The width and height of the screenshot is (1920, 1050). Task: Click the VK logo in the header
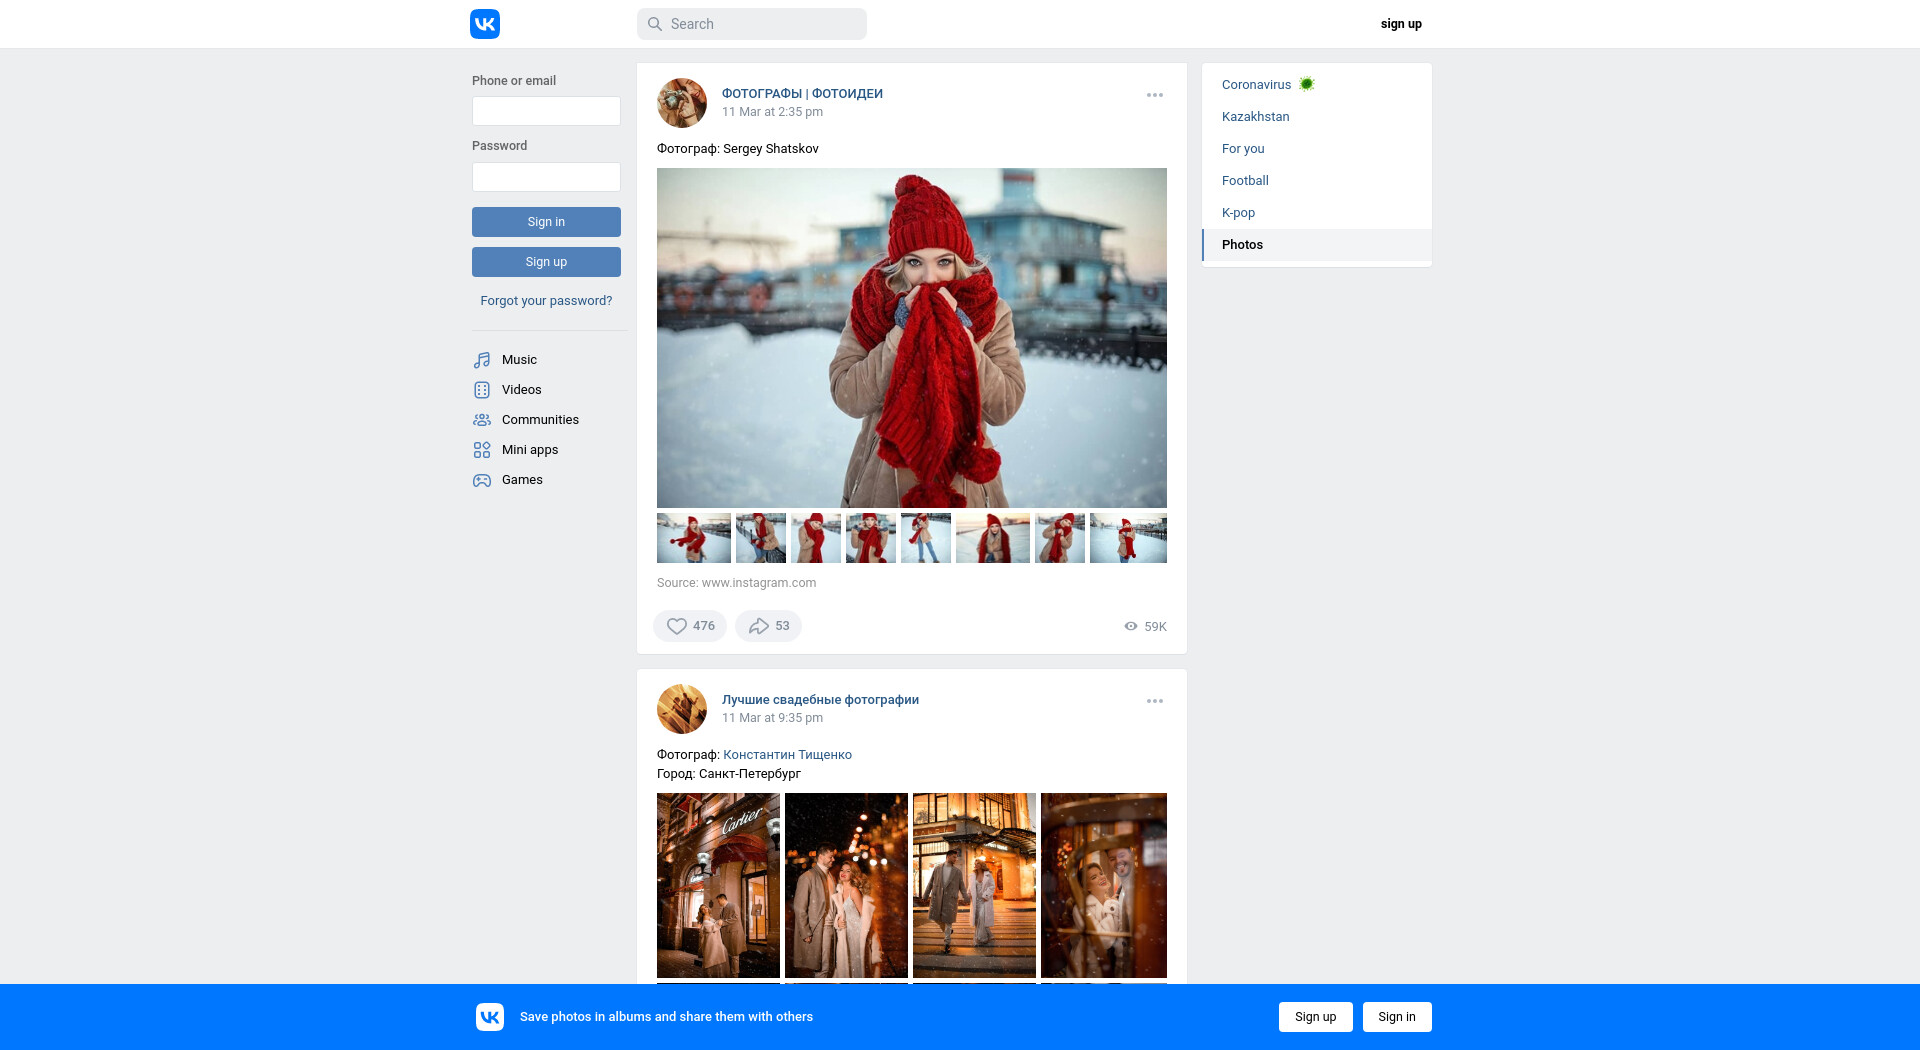[485, 24]
